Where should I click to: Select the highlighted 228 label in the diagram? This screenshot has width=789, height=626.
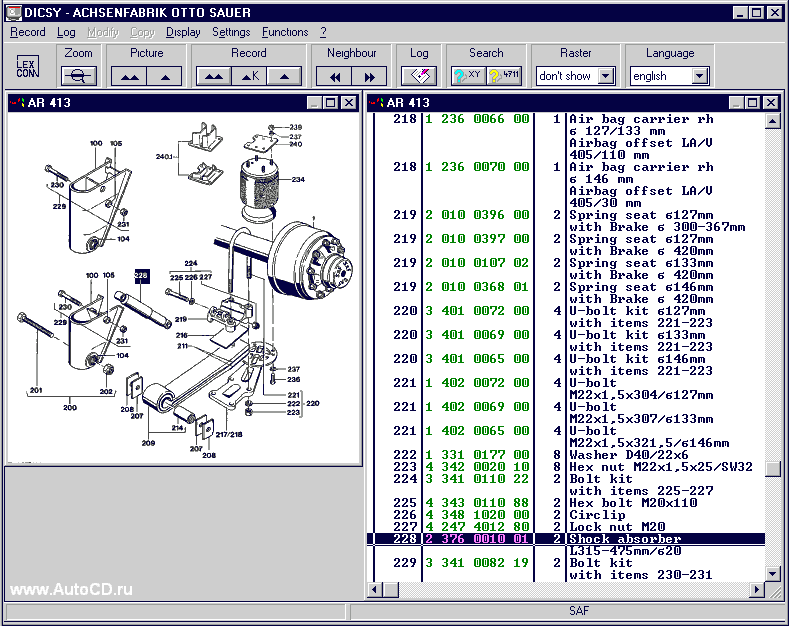pyautogui.click(x=141, y=276)
